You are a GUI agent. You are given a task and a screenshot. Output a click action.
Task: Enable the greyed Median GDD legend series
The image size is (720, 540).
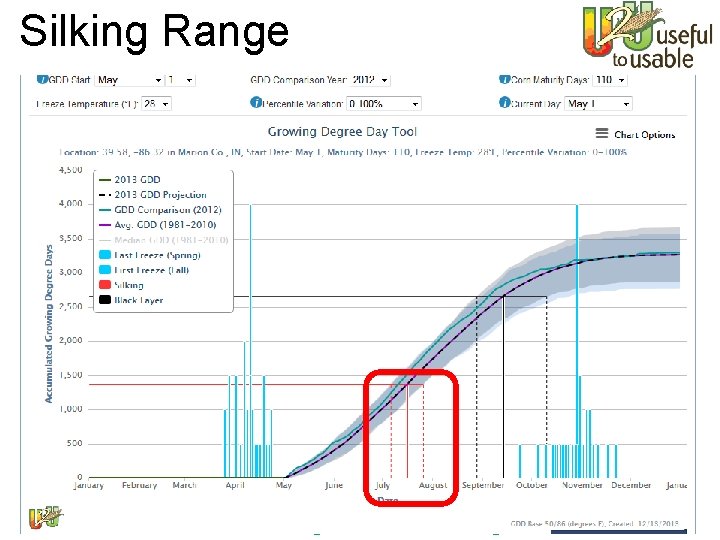163,240
